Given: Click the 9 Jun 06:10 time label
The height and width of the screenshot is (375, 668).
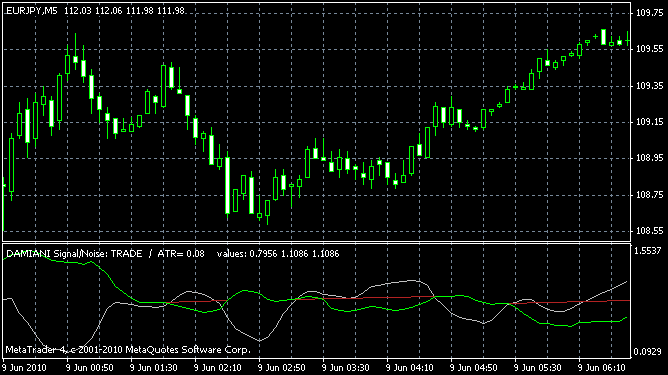Looking at the screenshot, I should coord(602,368).
